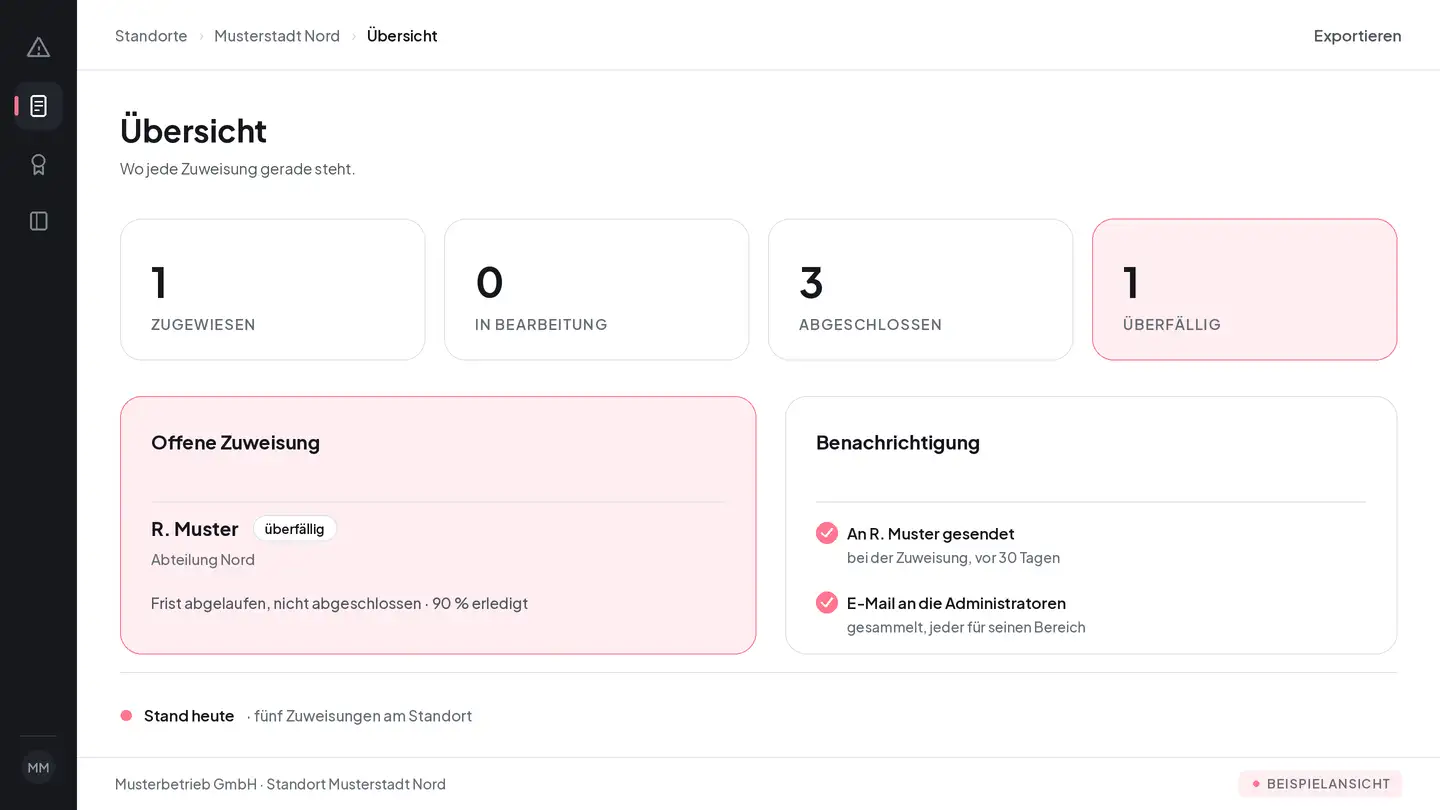Click the Beispielansicht badge in footer

1320,784
